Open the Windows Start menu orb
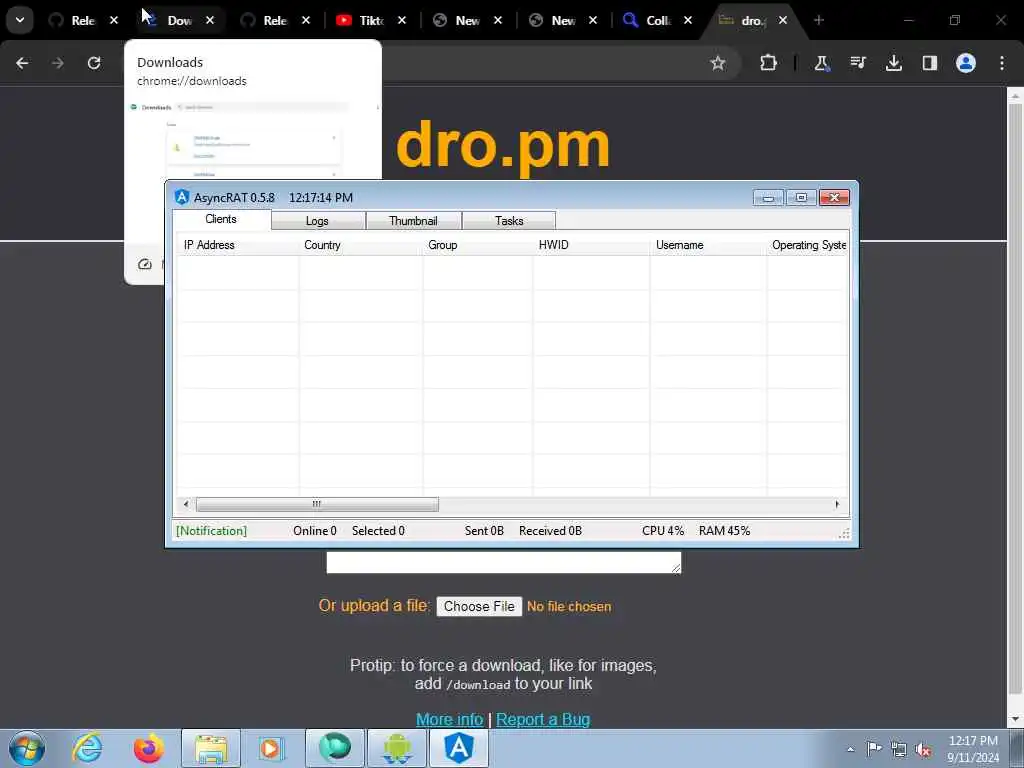 [27, 748]
